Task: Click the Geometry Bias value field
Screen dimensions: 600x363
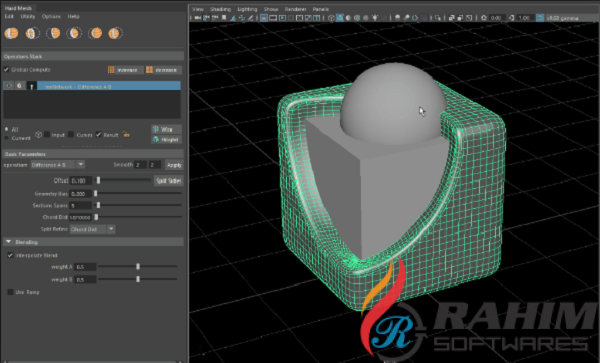Action: point(80,194)
